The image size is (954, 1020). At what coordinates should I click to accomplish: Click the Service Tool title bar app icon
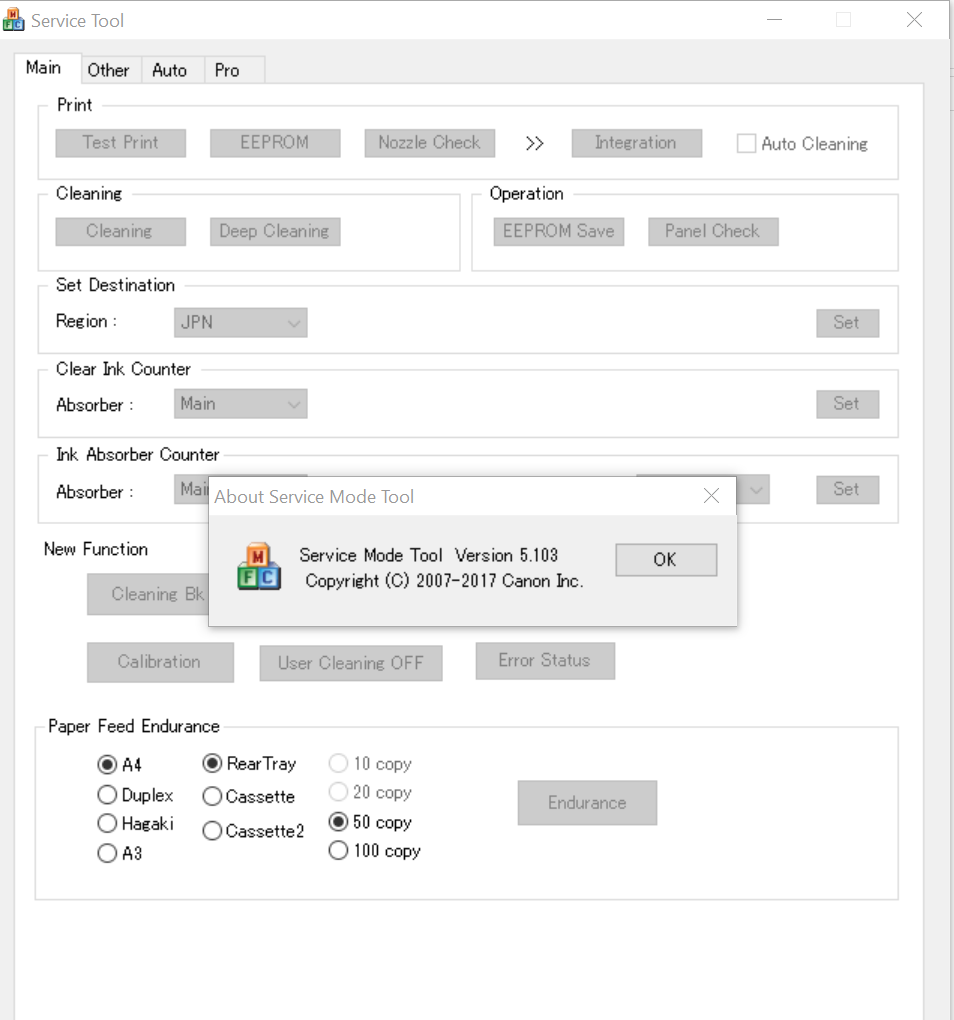tap(13, 20)
